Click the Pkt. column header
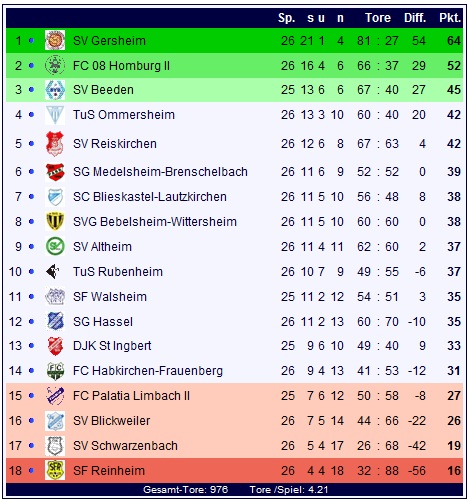Viewport: 469px width, 502px height. (x=450, y=17)
